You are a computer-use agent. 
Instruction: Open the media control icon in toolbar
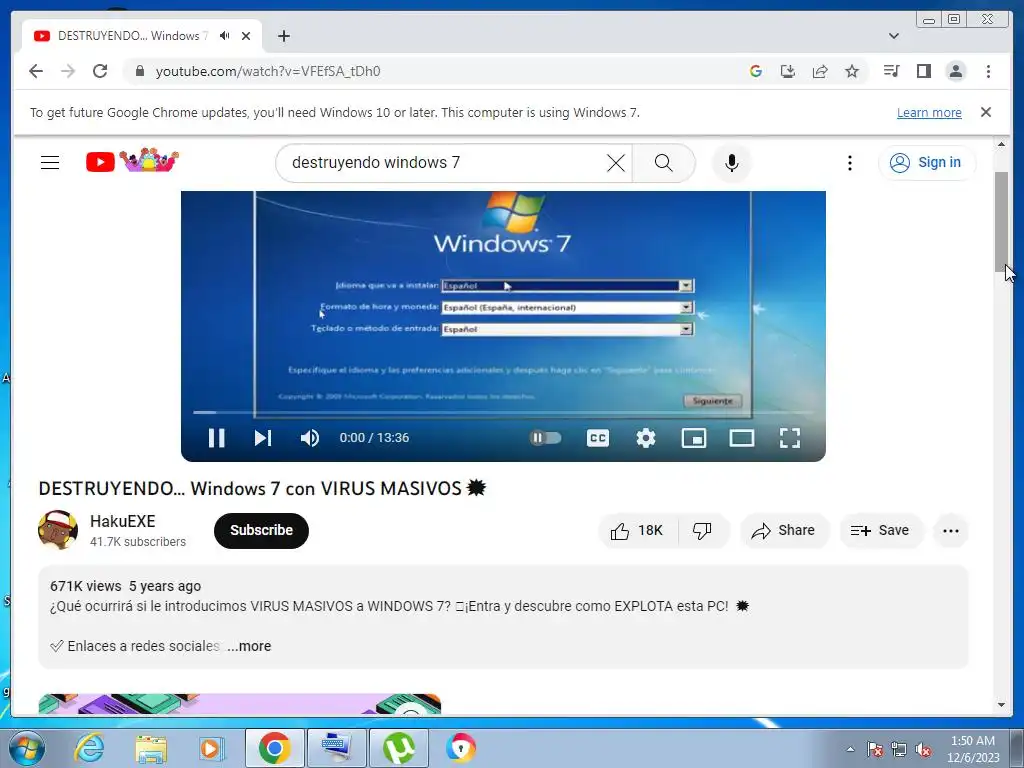tap(891, 71)
